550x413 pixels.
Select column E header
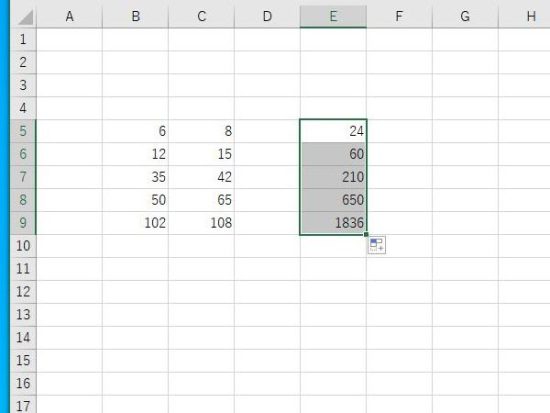tap(333, 16)
